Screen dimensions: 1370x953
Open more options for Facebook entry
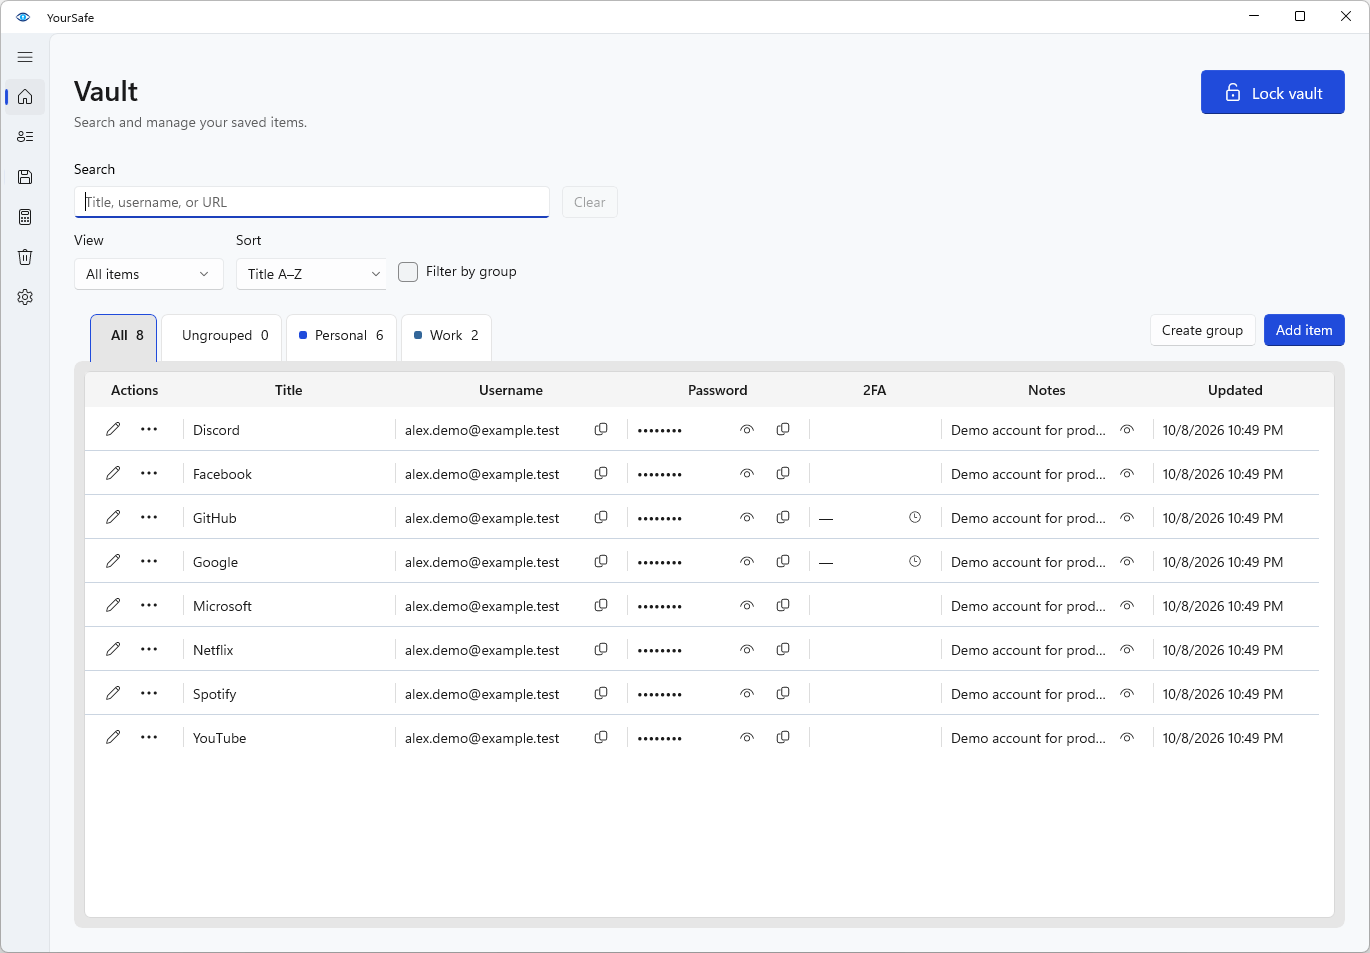(x=149, y=473)
